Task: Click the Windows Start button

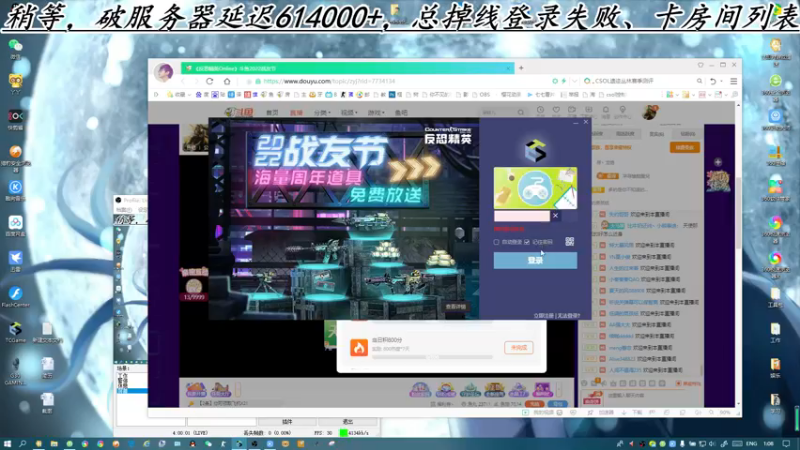Action: pyautogui.click(x=7, y=444)
